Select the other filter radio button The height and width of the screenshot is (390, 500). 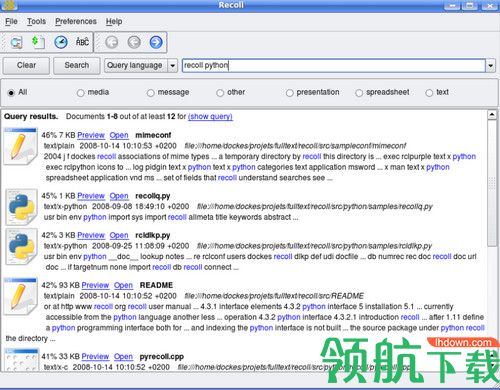220,93
